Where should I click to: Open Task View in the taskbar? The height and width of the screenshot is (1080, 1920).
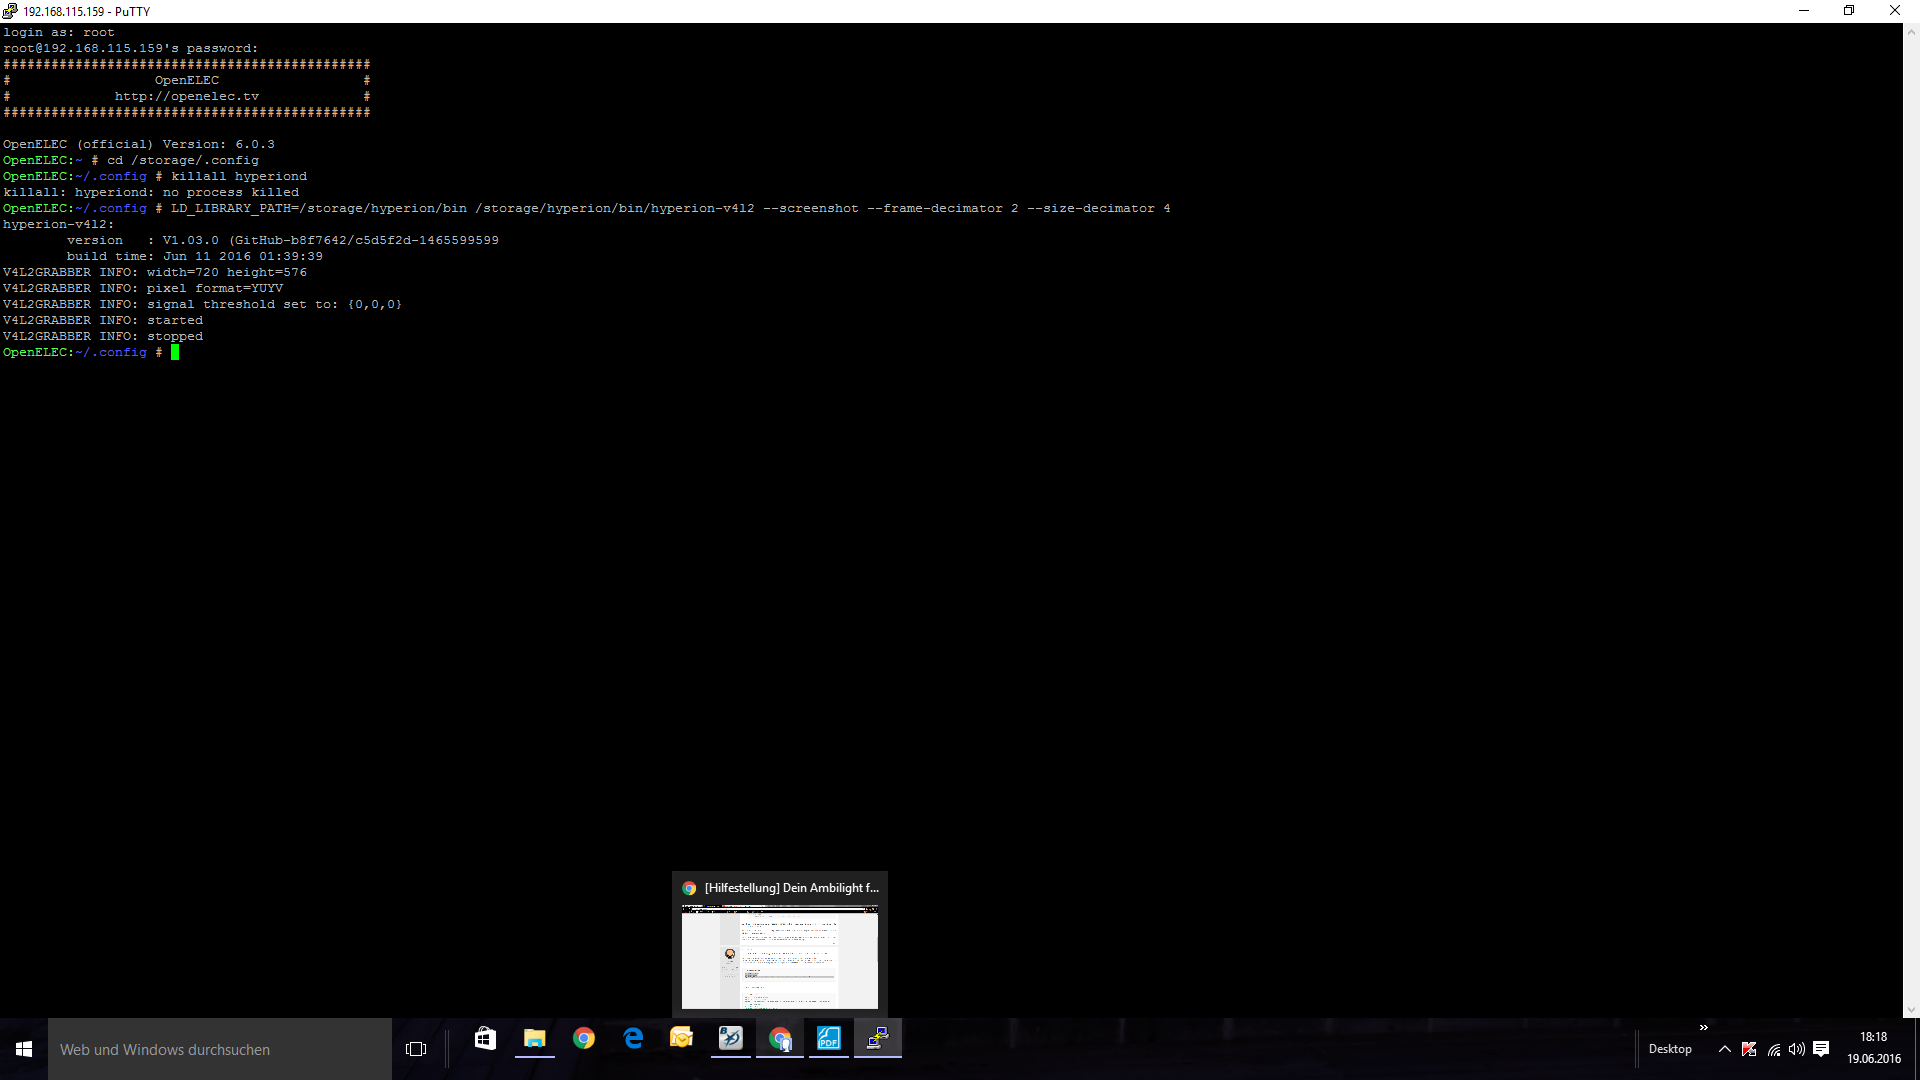[x=416, y=1049]
